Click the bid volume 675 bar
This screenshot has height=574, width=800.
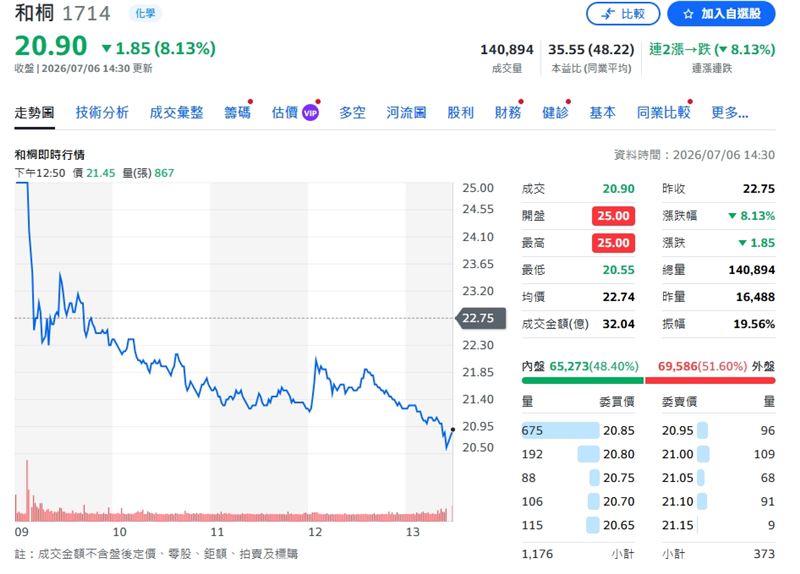(x=560, y=431)
